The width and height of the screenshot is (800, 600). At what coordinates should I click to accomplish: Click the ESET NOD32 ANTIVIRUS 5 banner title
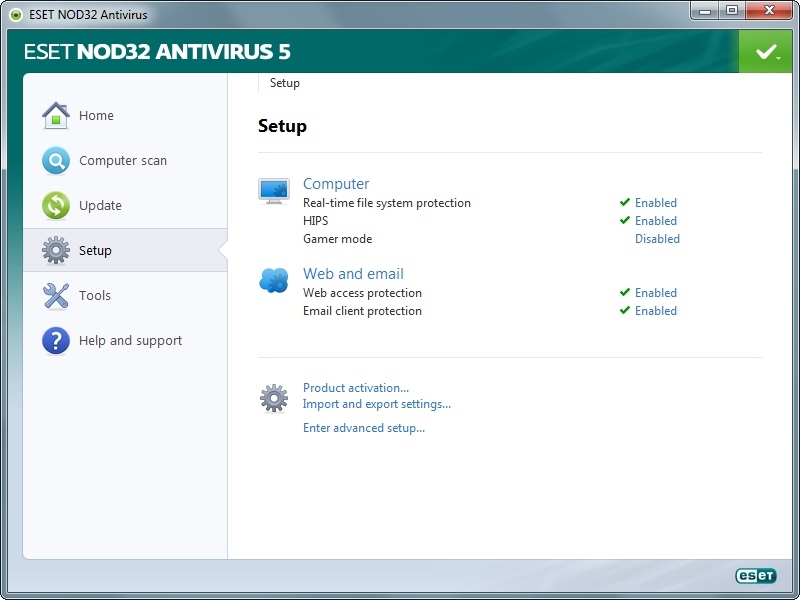(157, 52)
